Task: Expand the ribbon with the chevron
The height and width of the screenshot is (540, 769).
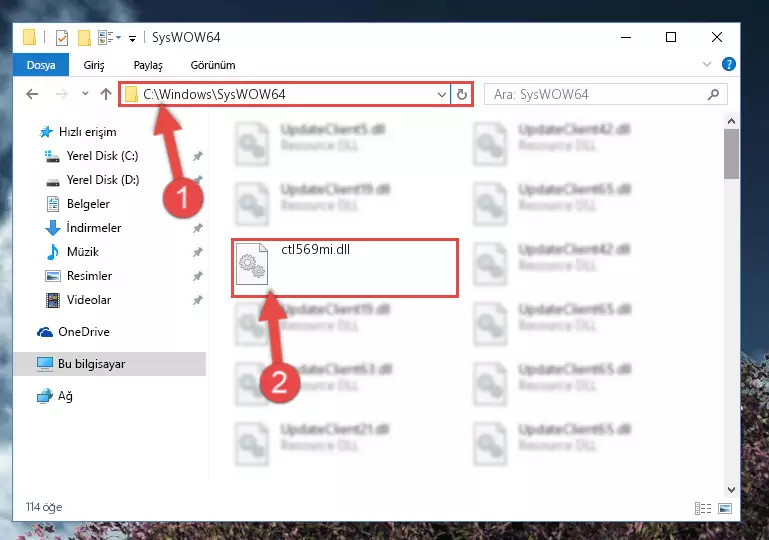Action: pyautogui.click(x=707, y=64)
